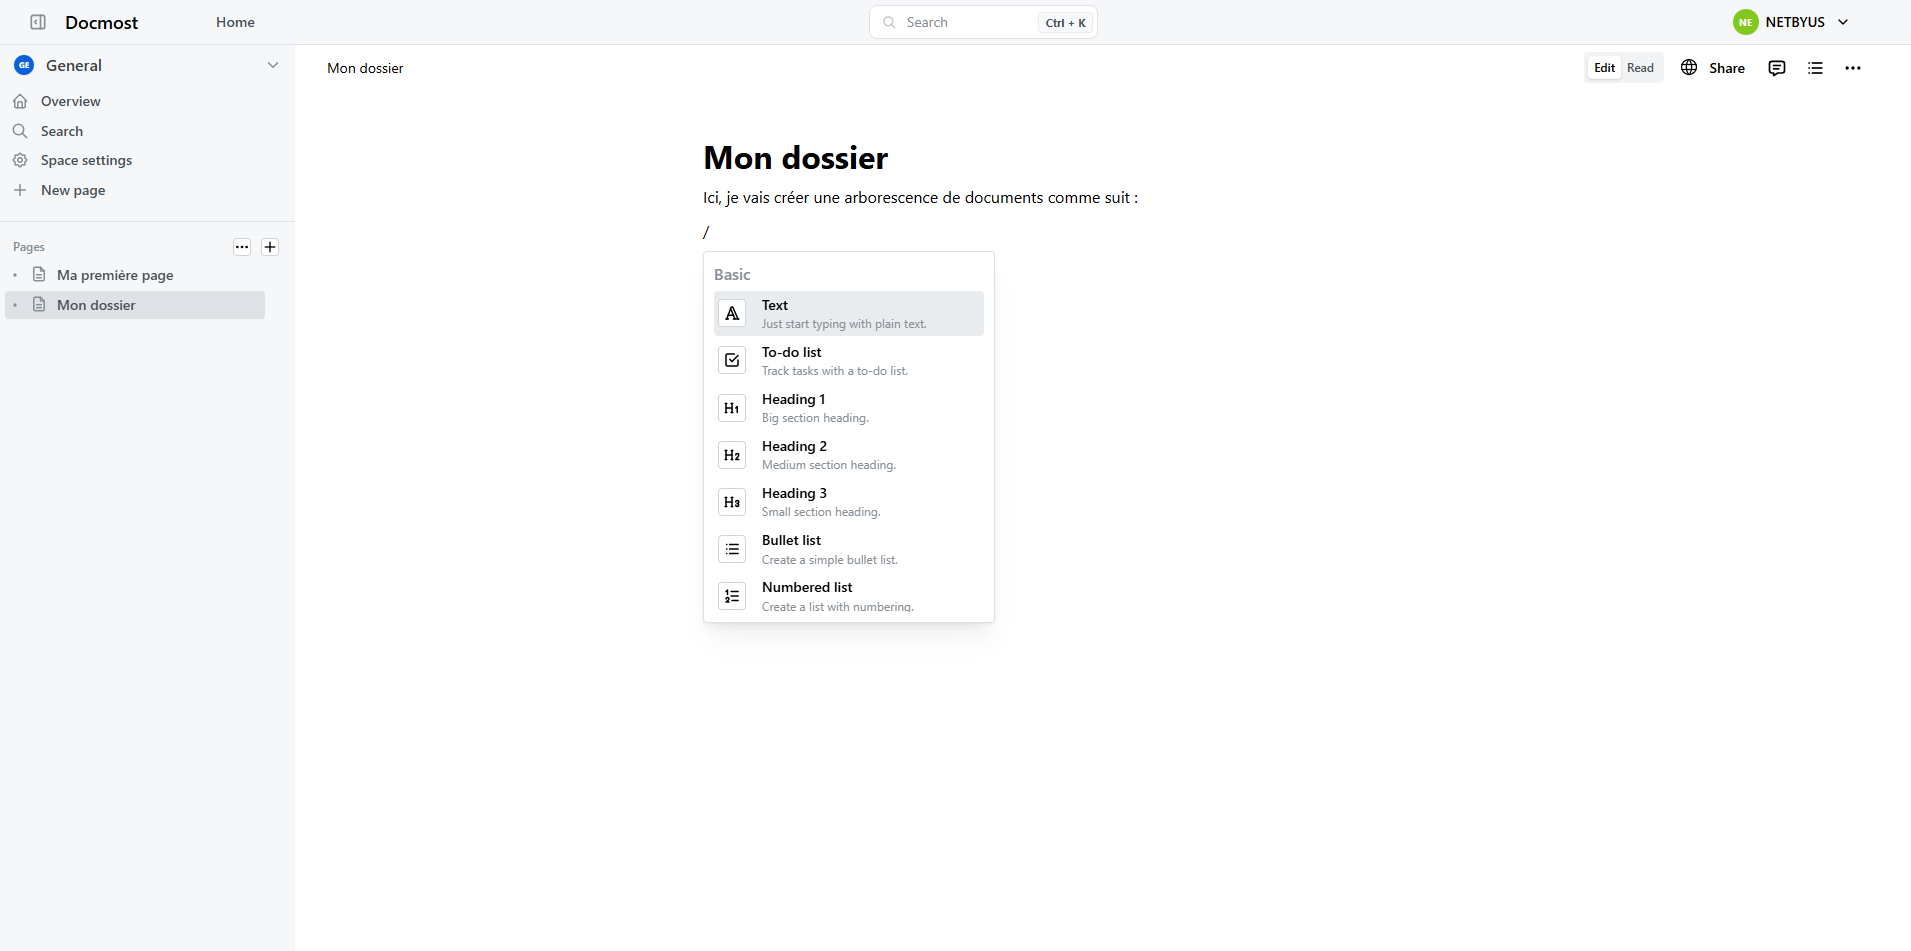The height and width of the screenshot is (951, 1911).
Task: Open the comments panel icon
Action: [1776, 68]
